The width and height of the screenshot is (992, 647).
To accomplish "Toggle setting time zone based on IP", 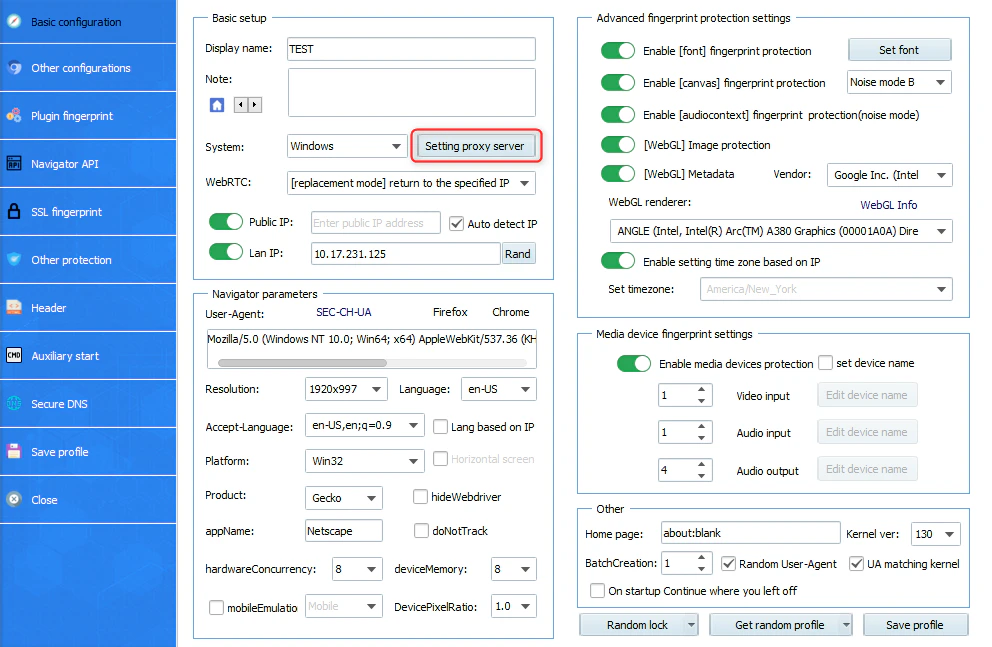I will point(617,261).
